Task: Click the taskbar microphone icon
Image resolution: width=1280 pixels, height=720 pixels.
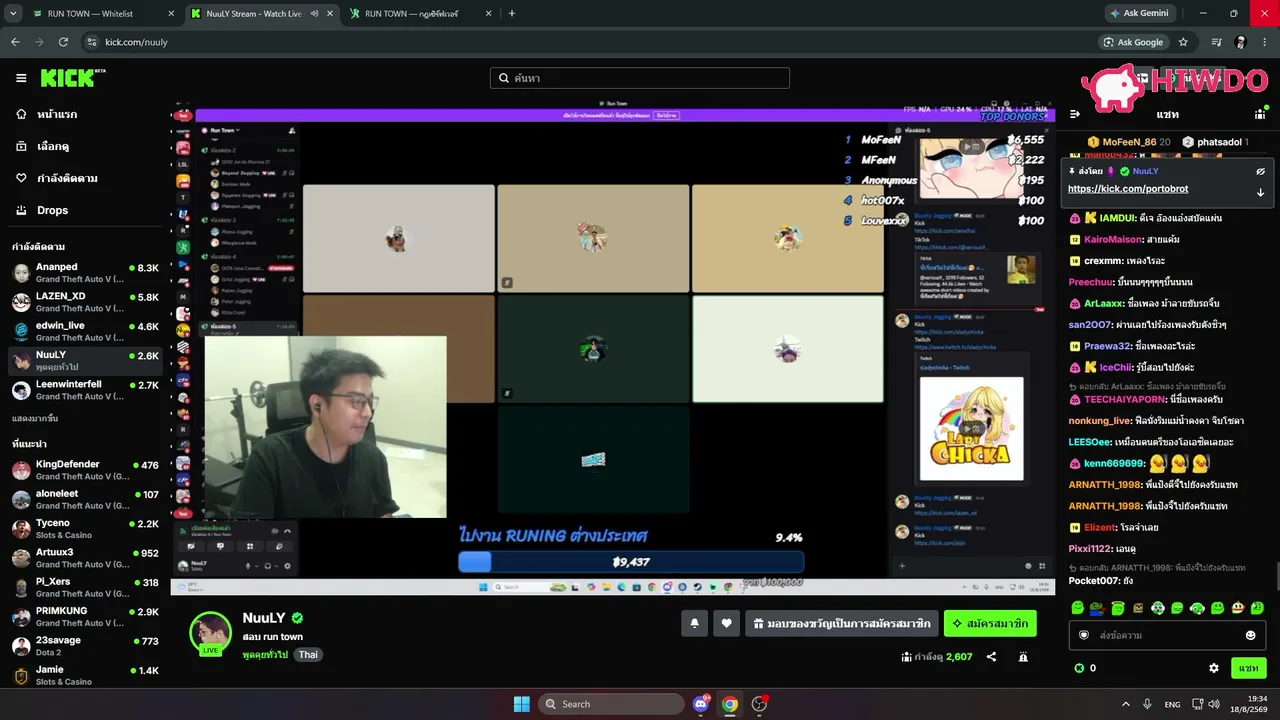Action: [1147, 704]
